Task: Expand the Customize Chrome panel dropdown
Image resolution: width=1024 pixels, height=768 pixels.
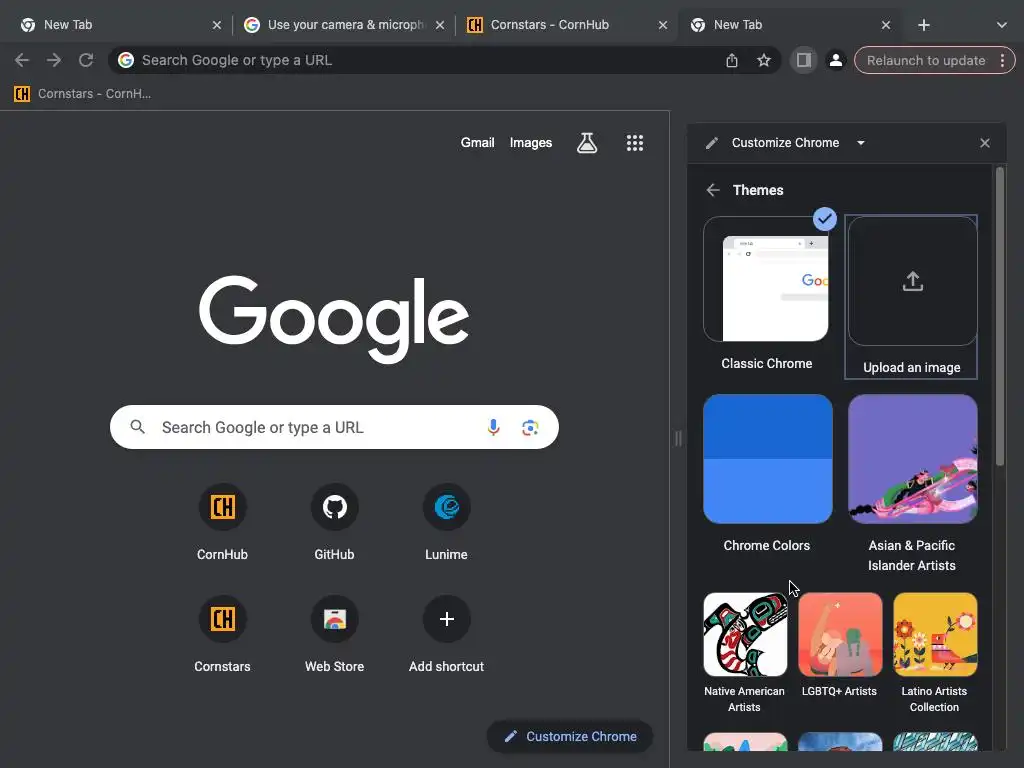Action: tap(861, 142)
